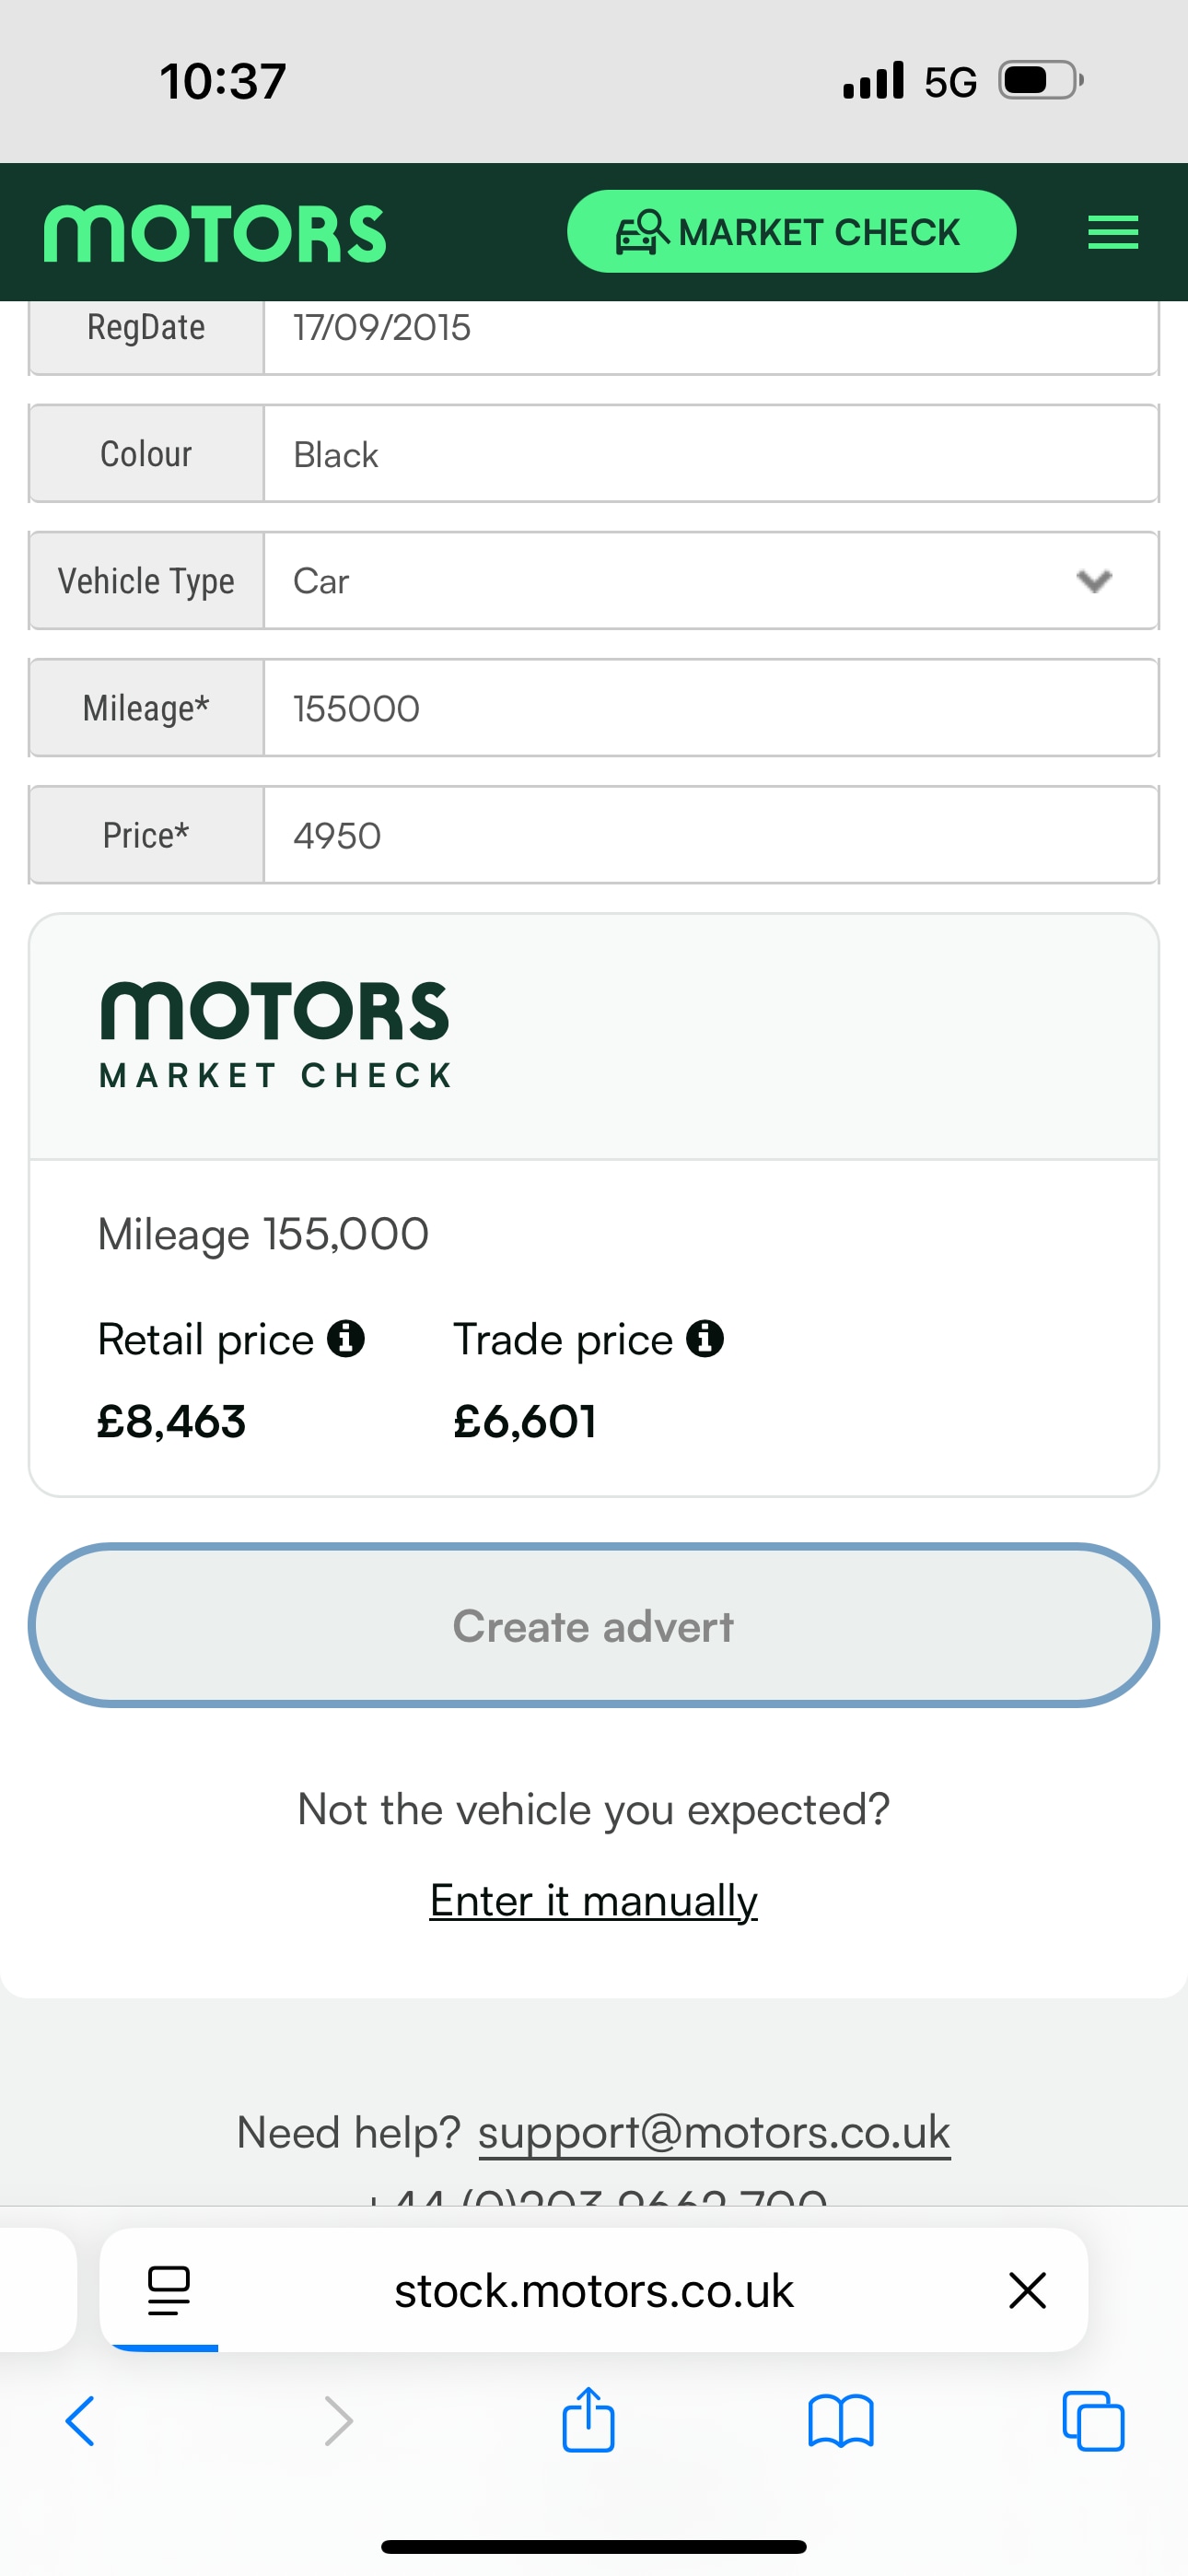Tap the Safari share icon
The image size is (1188, 2576).
pyautogui.click(x=588, y=2420)
